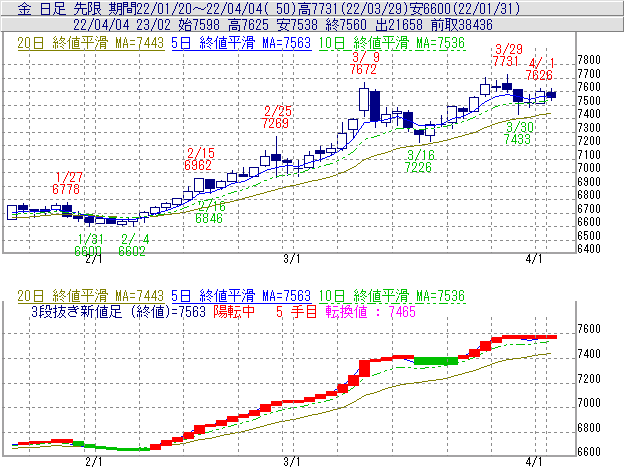Select the 5日 MA=7563 legend in upper chart
Image resolution: width=624 pixels, height=475 pixels.
(240, 43)
